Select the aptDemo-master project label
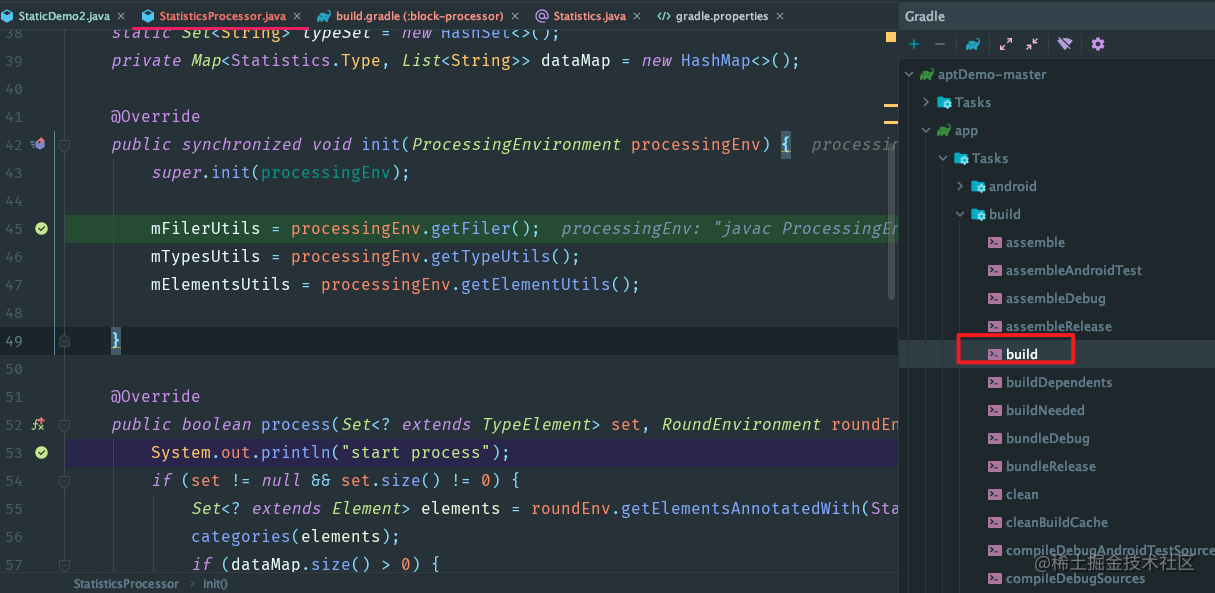This screenshot has height=593, width=1215. click(992, 74)
